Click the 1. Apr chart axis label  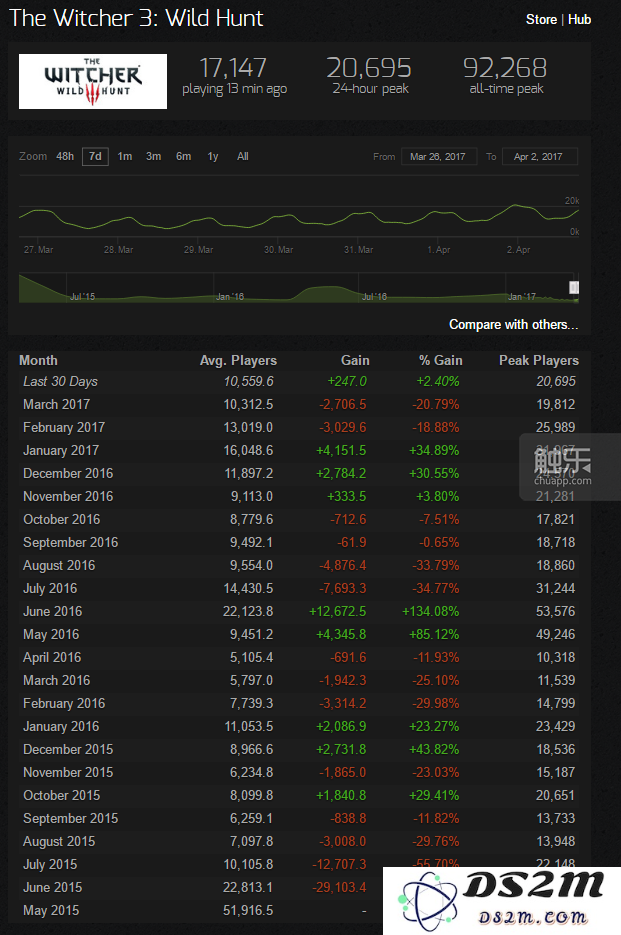coord(438,250)
